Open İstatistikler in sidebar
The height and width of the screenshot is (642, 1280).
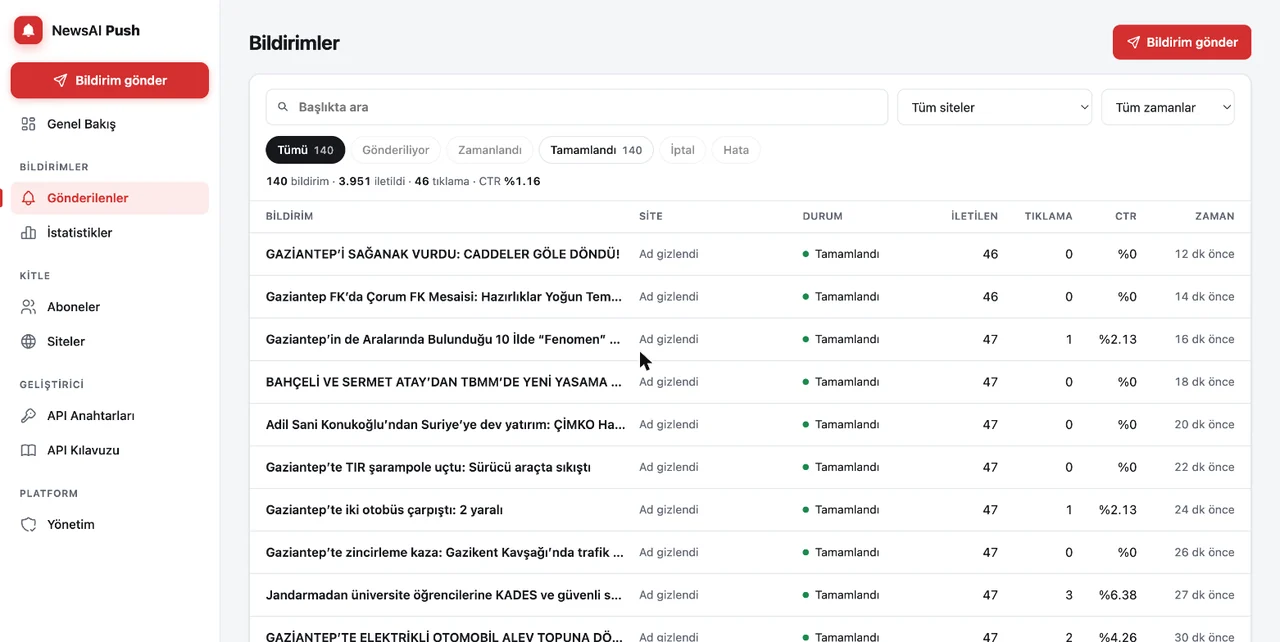point(110,233)
